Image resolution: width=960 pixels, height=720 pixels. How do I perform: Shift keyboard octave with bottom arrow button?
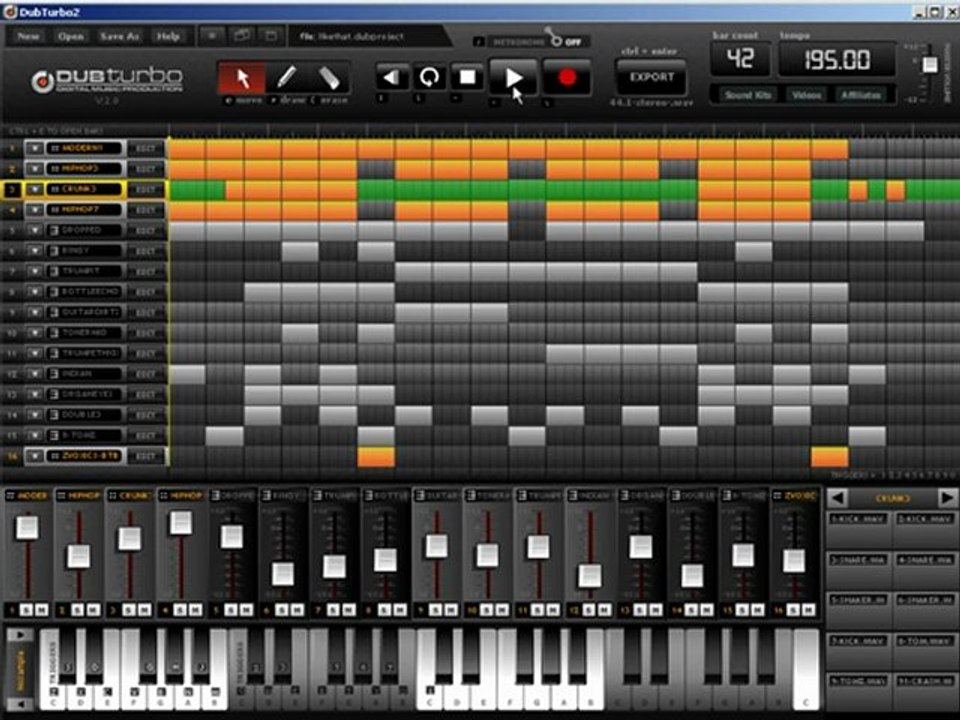coord(20,704)
